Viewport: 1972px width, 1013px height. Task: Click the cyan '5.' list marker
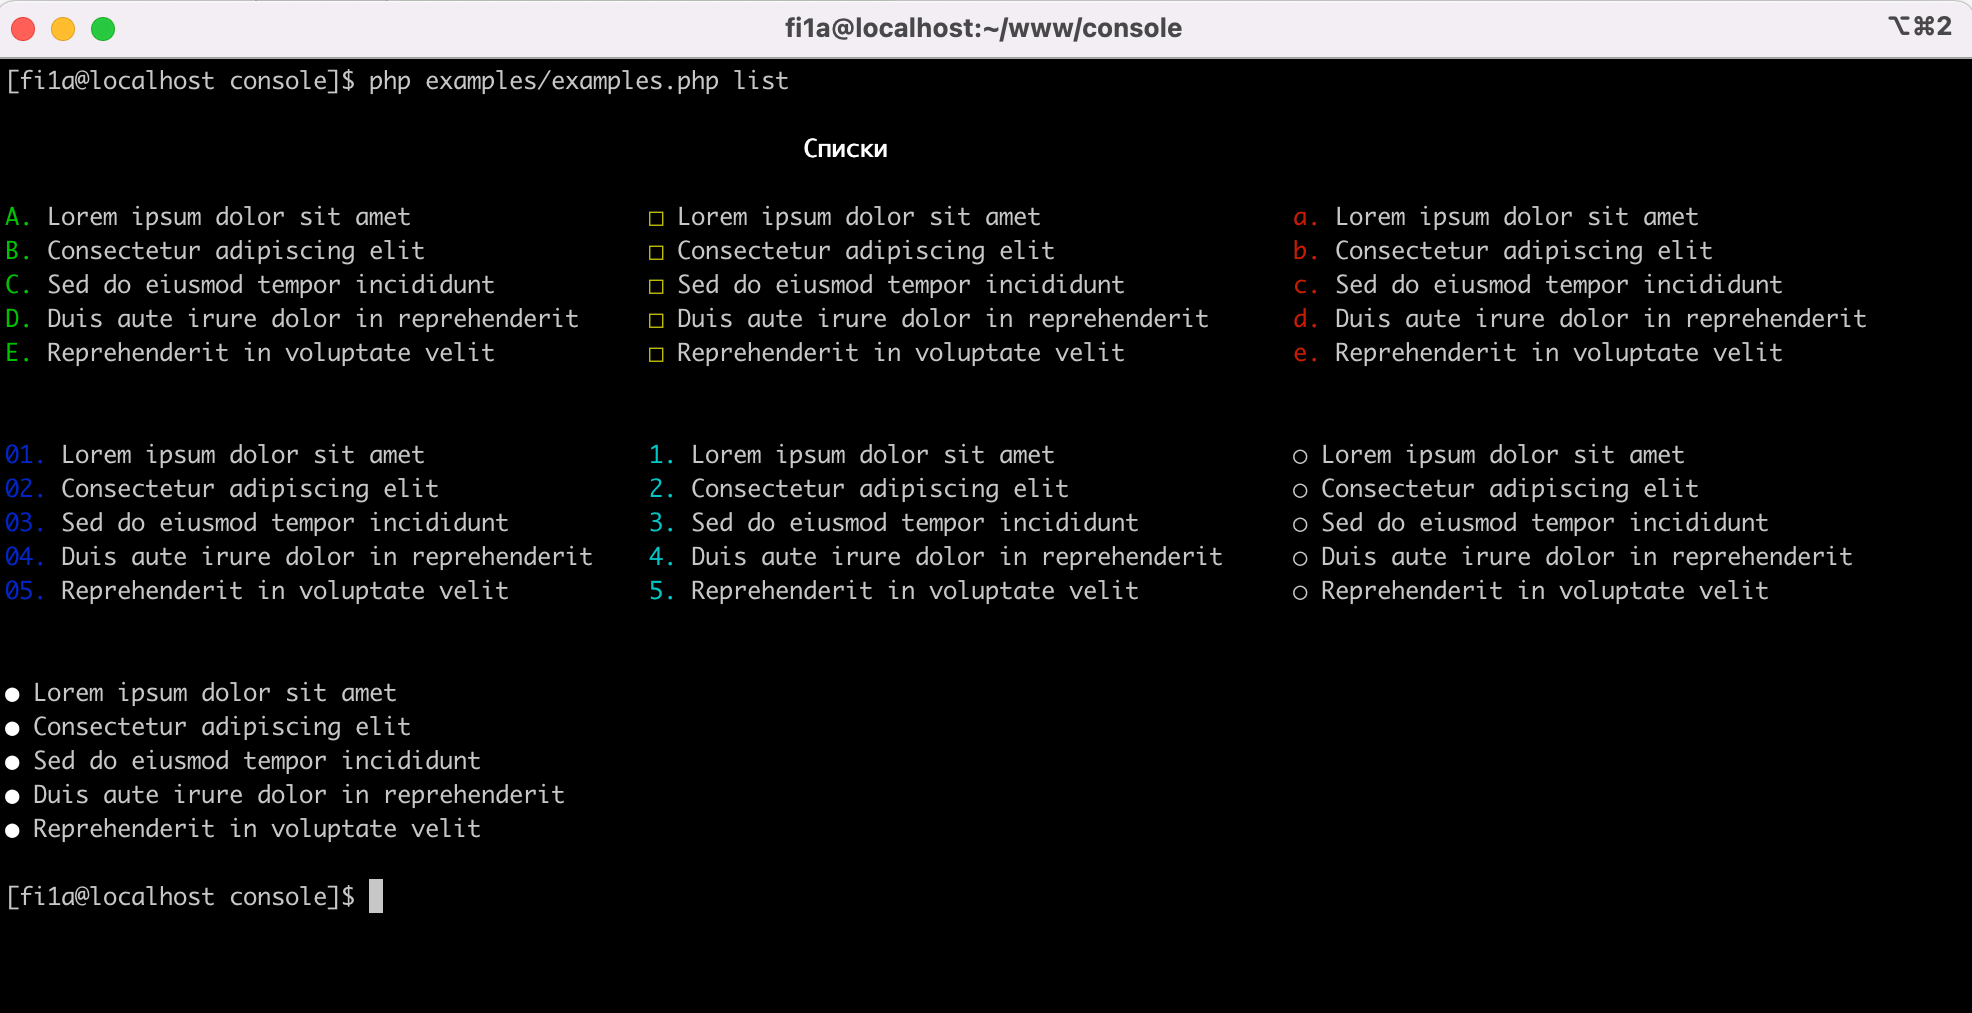662,591
